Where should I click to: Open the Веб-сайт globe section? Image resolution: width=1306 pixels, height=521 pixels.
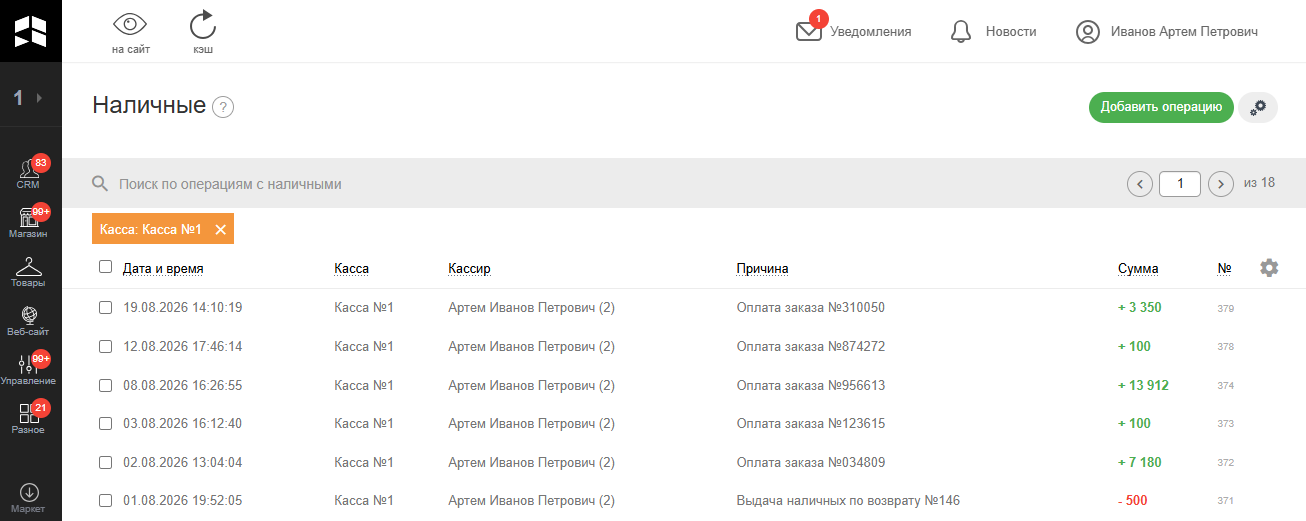tap(29, 320)
